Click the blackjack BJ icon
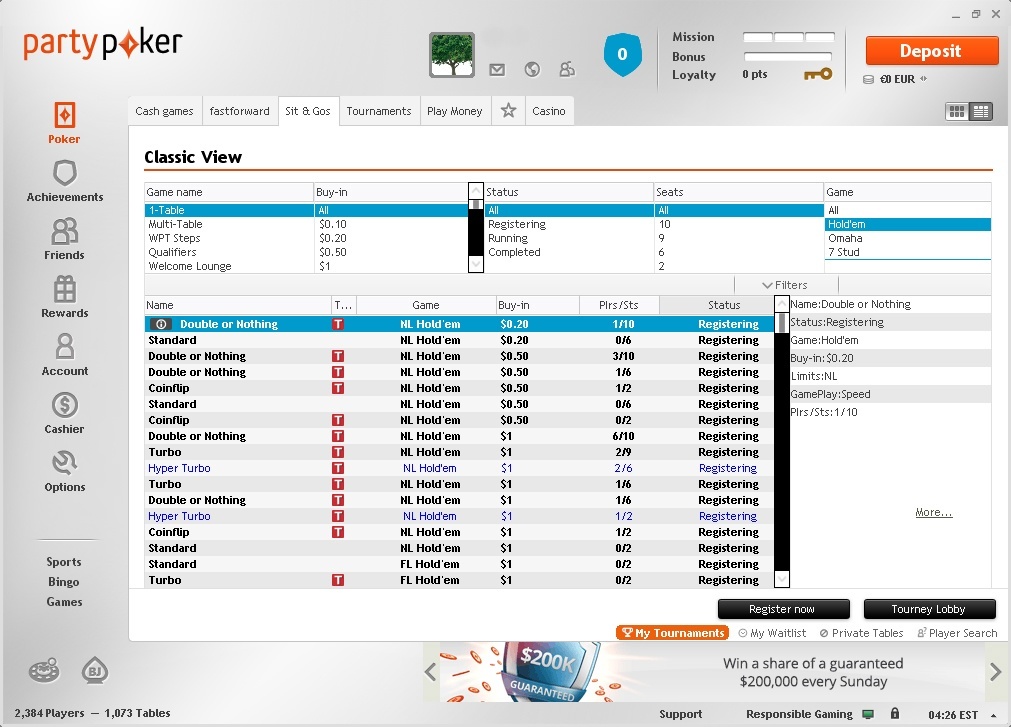The image size is (1011, 727). (x=95, y=671)
